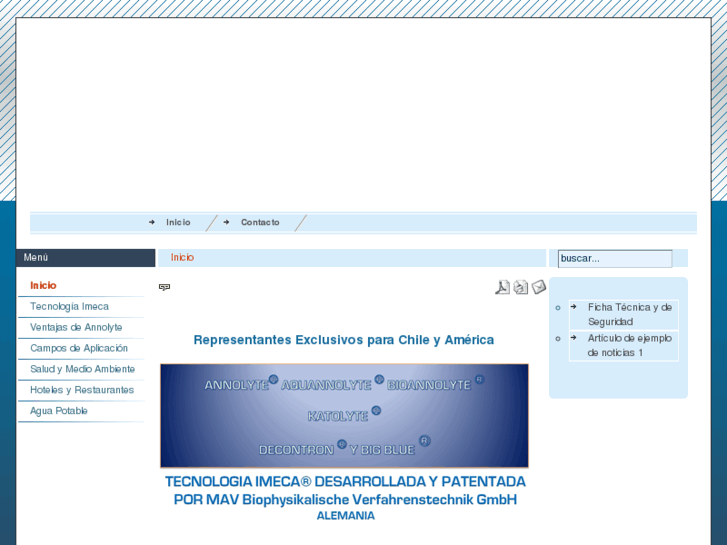727x545 pixels.
Task: Click Representantes Exclusivos para Chile y América heading
Action: click(344, 340)
